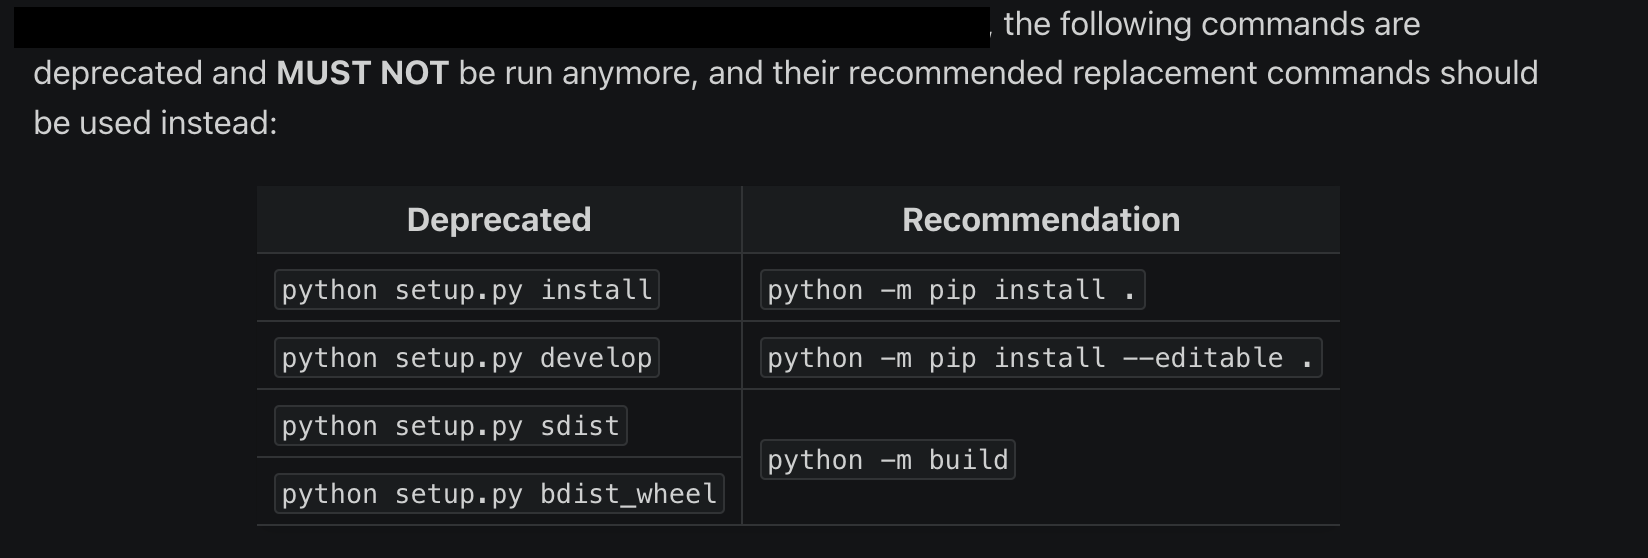Viewport: 1648px width, 558px height.
Task: Click the "python -m build" code snippet
Action: tap(887, 460)
